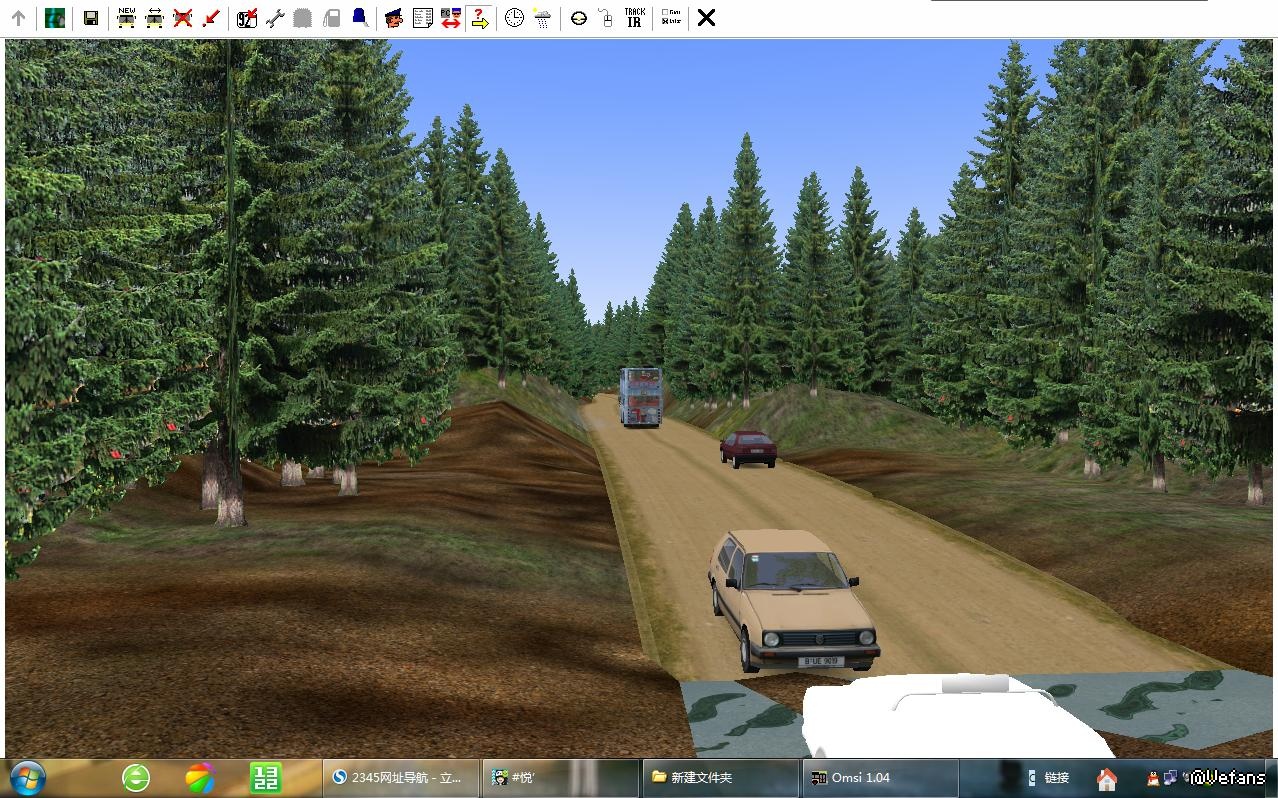Screen dimensions: 1278x798
Task: Switch to 2345网址导航 browser window
Action: click(x=402, y=777)
